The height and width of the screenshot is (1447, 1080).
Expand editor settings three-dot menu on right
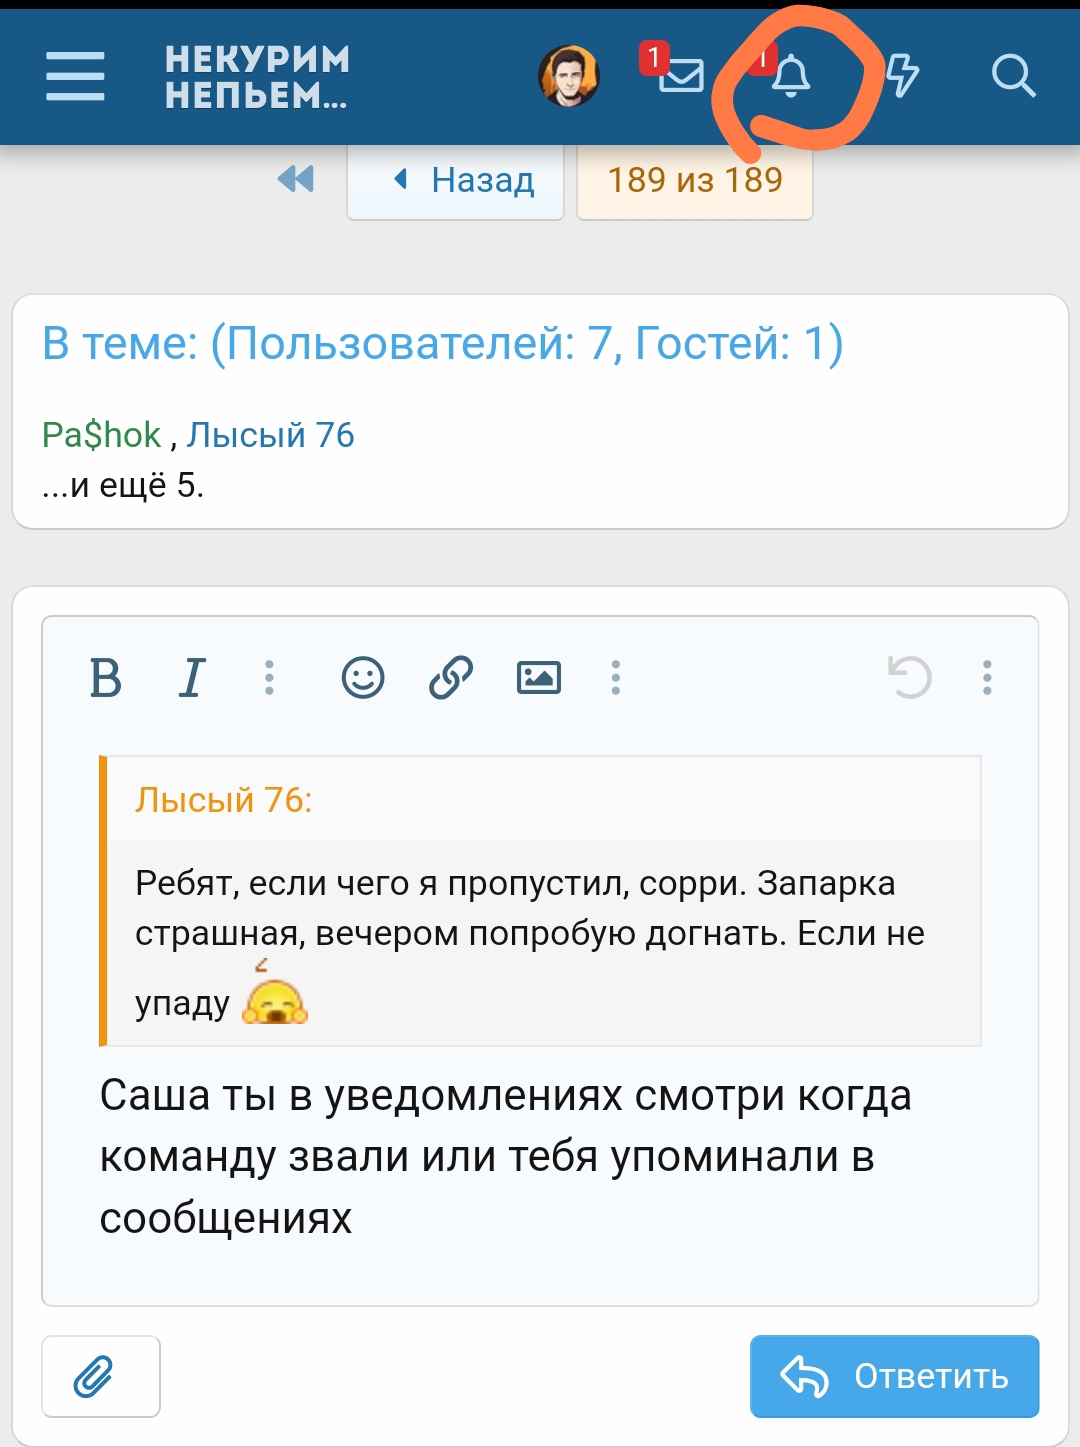[988, 677]
